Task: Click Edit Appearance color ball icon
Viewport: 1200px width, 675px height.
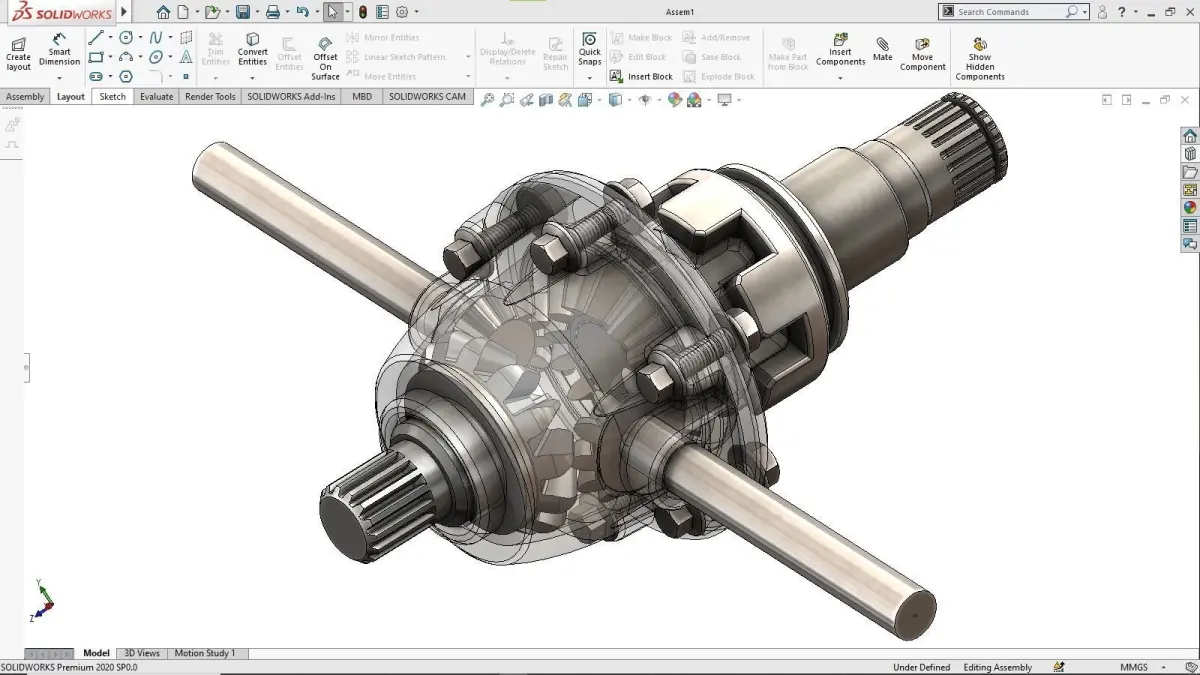Action: (x=675, y=99)
